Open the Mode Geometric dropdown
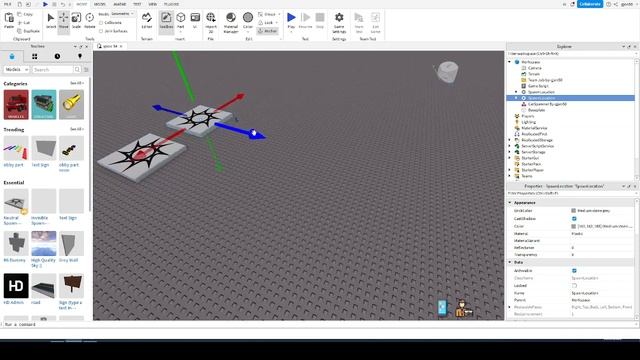Viewport: 640px width, 360px height. (x=123, y=14)
